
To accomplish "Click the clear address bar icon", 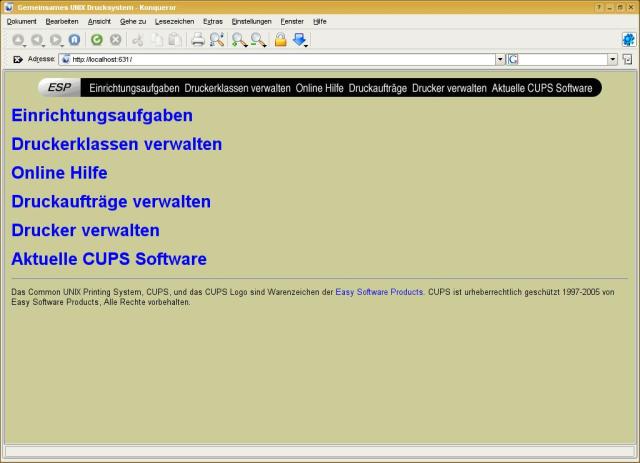I will click(x=18, y=60).
